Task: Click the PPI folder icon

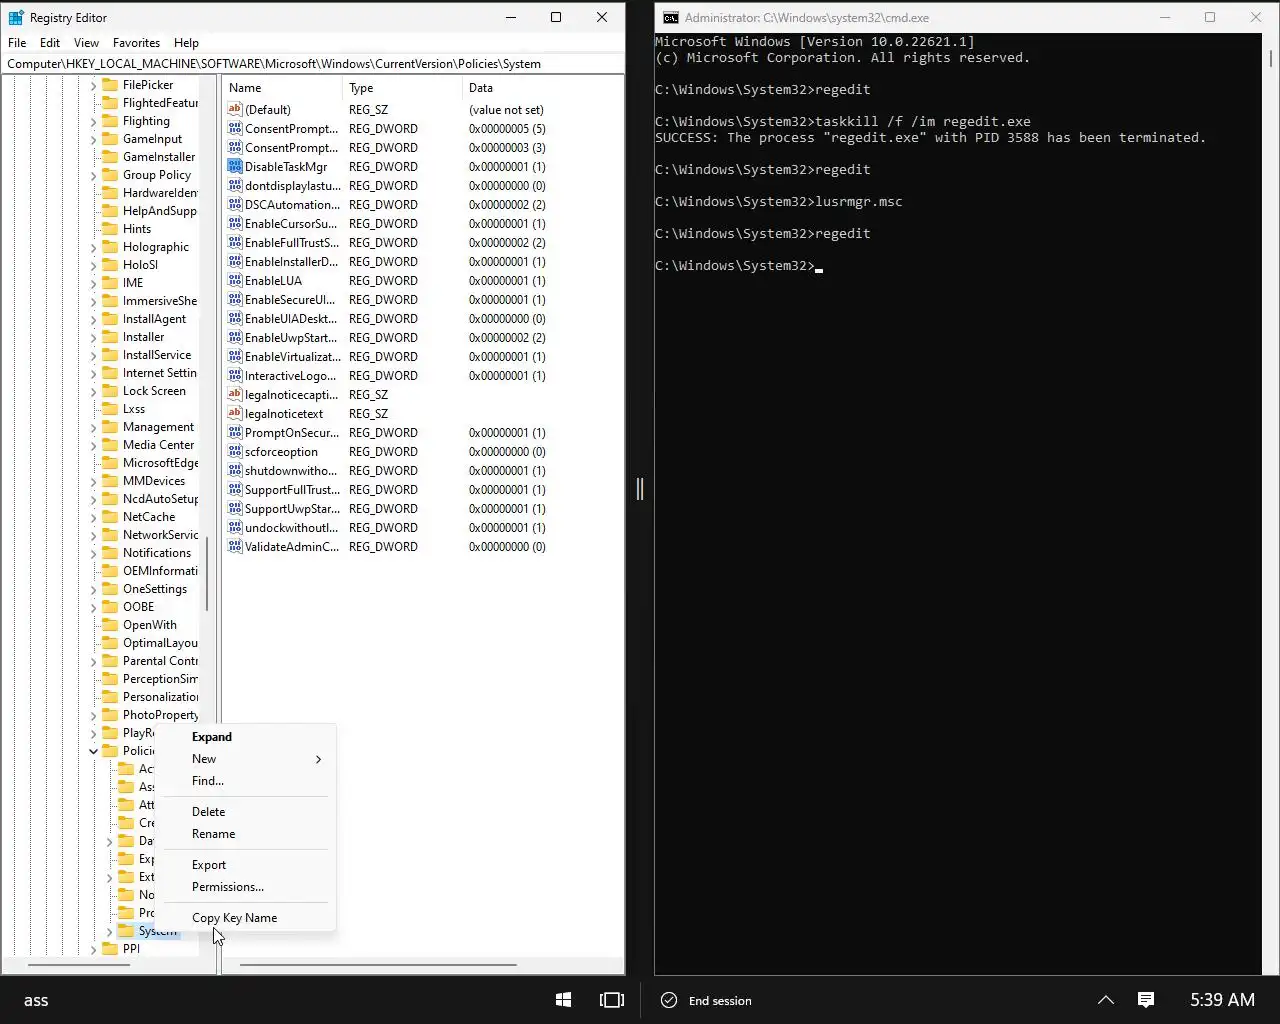Action: tap(110, 949)
